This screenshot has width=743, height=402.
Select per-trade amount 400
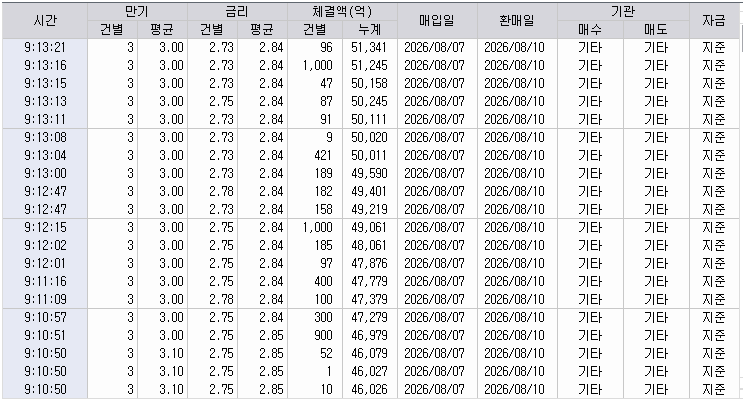pyautogui.click(x=323, y=282)
